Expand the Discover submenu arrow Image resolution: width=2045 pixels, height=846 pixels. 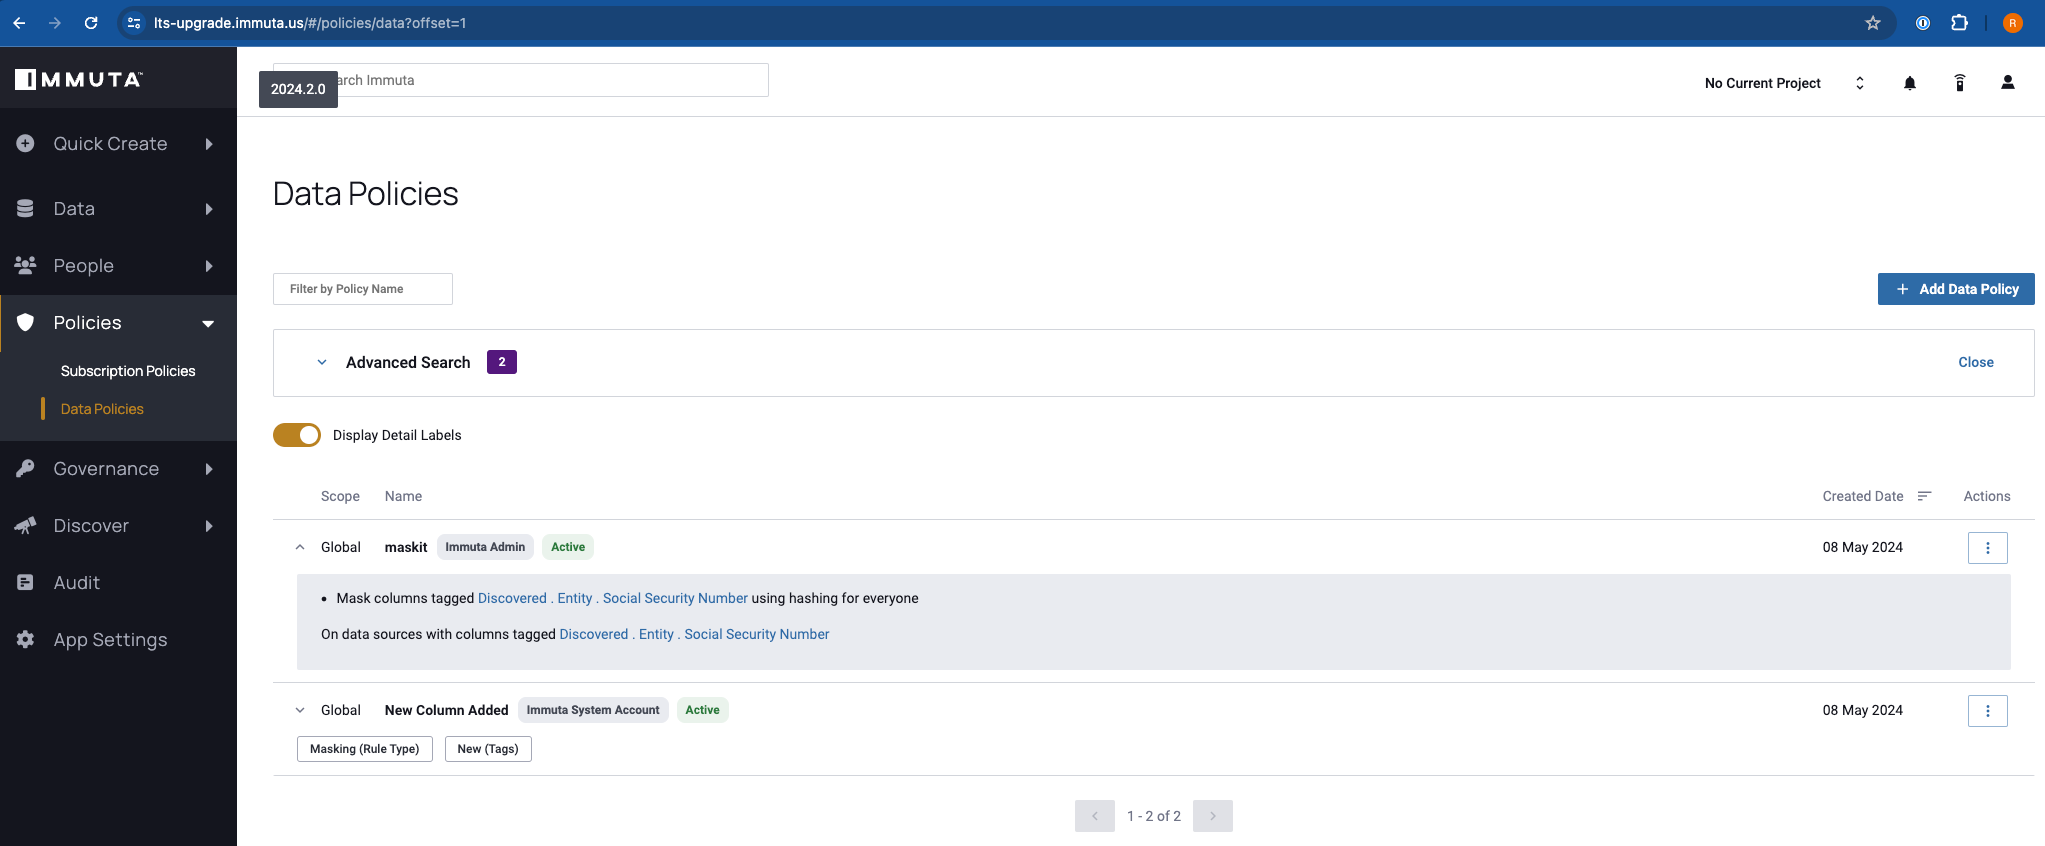point(209,526)
